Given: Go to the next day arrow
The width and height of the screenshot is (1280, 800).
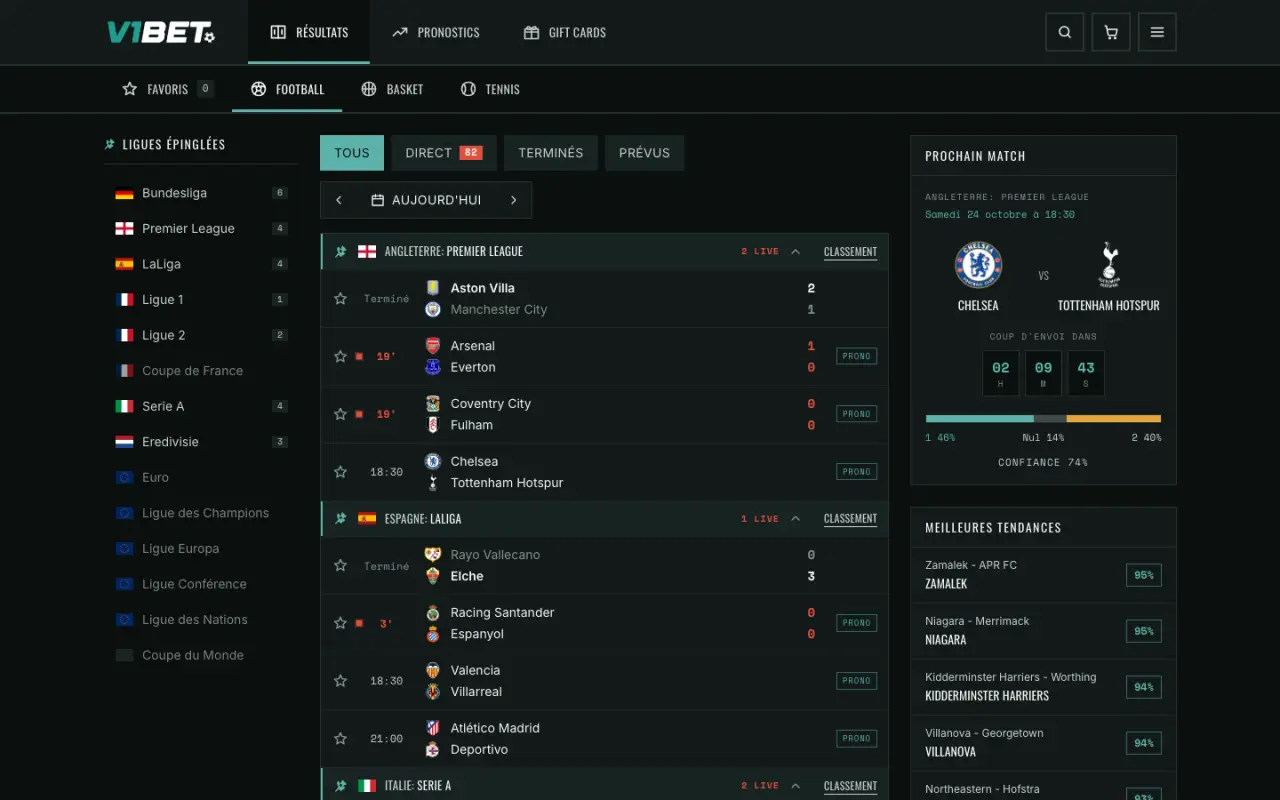Looking at the screenshot, I should [513, 200].
